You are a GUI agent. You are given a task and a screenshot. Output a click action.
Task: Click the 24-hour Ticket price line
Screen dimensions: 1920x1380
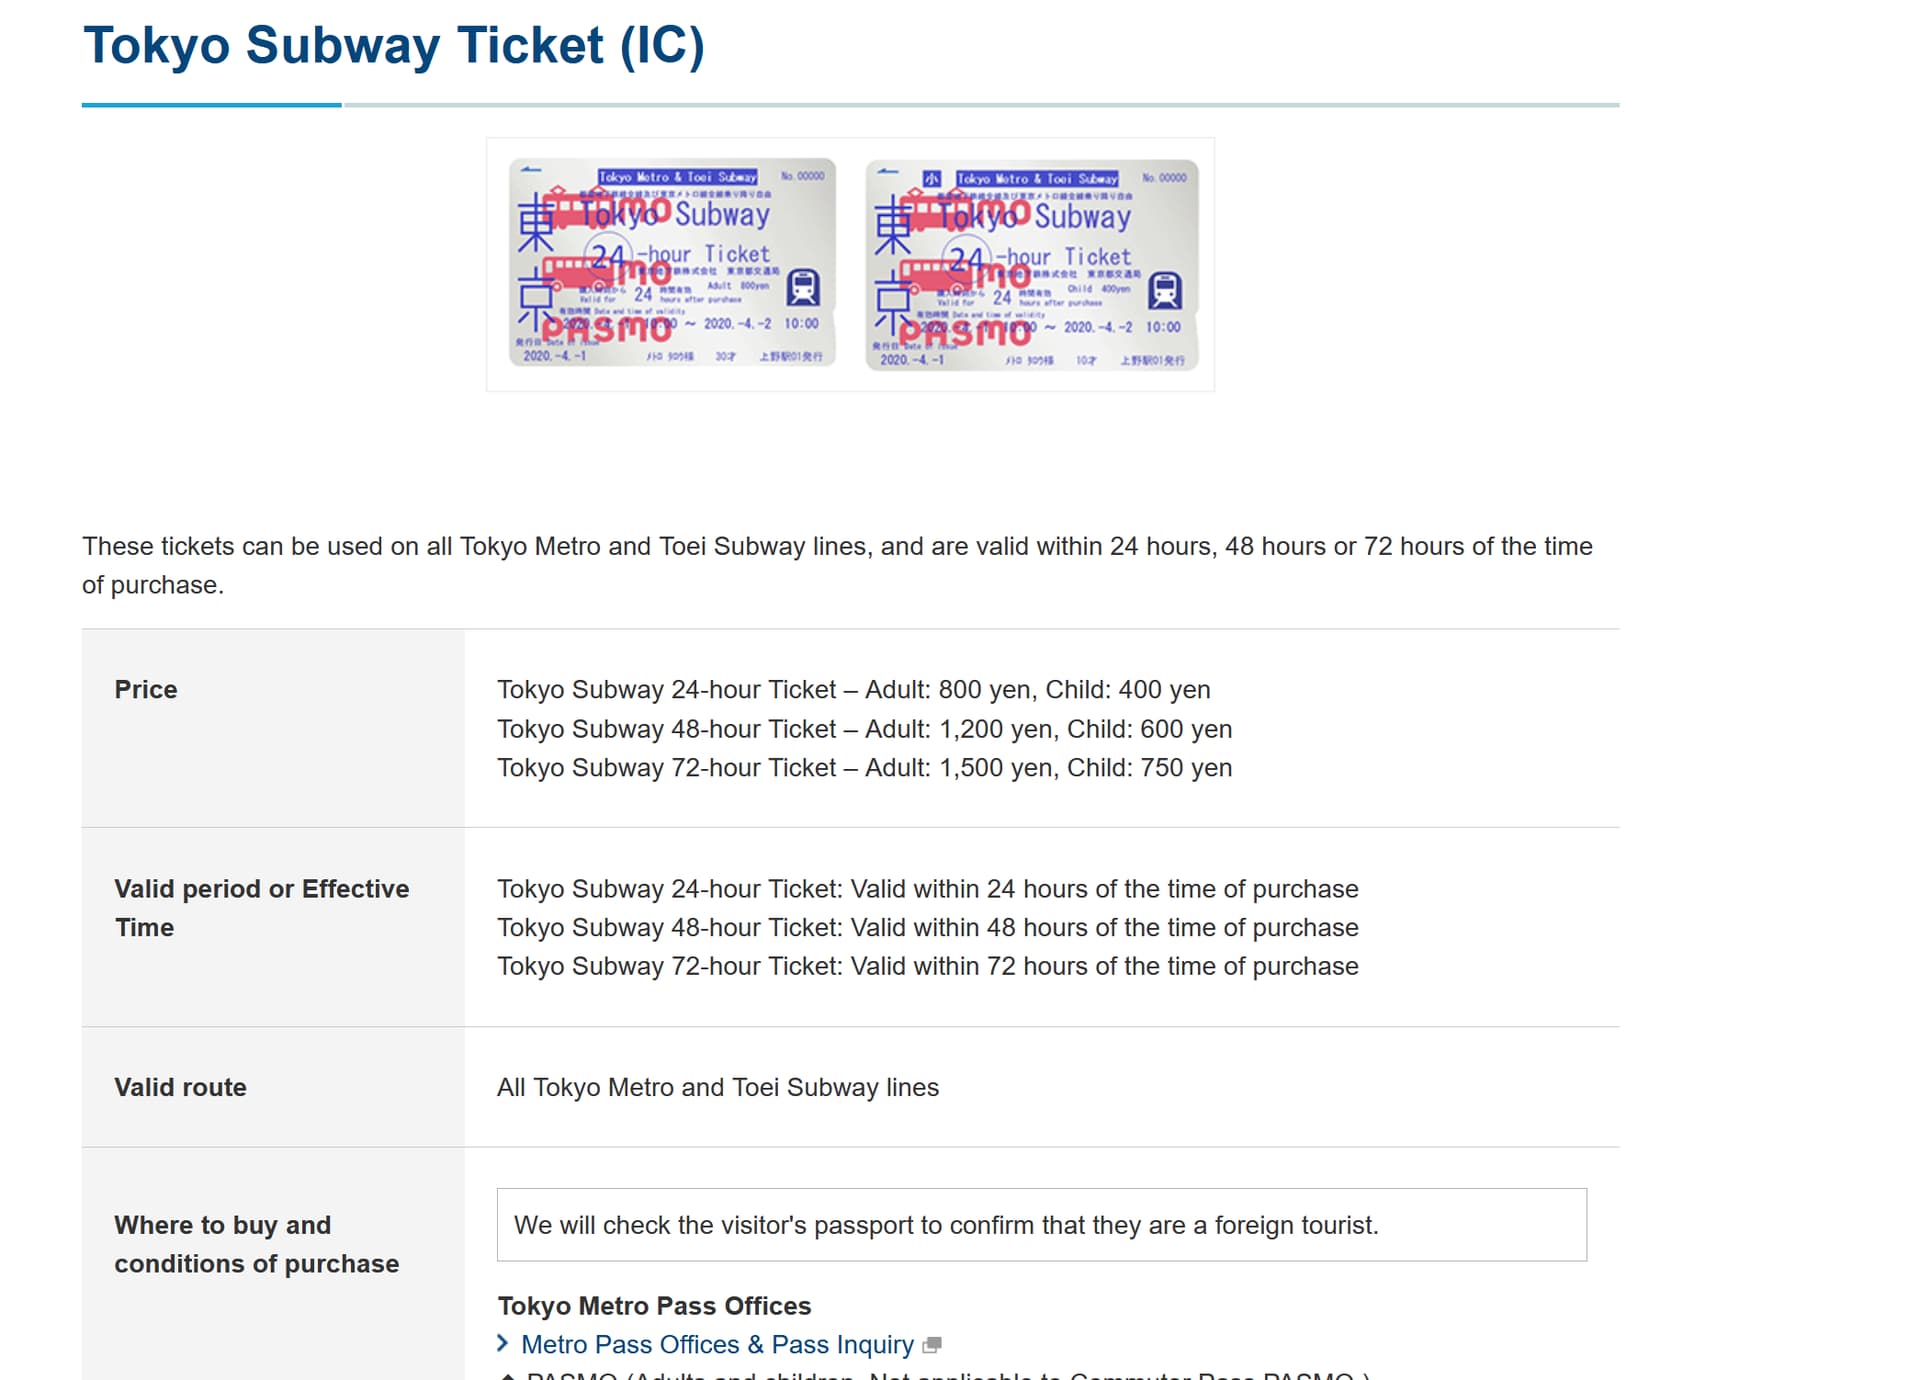[x=853, y=690]
